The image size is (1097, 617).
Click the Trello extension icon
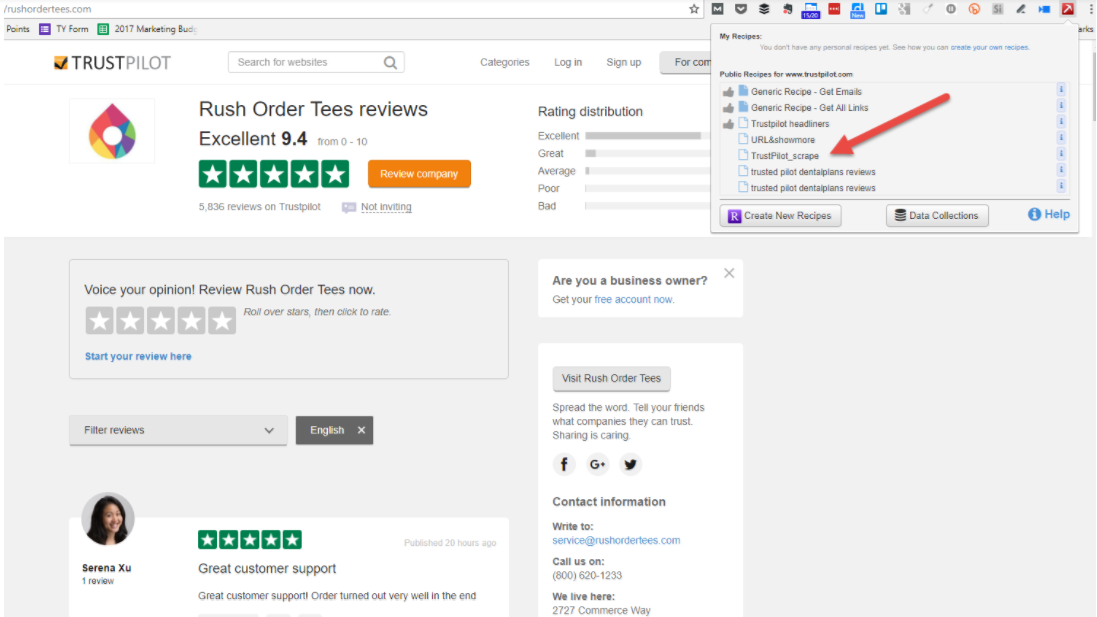click(x=881, y=9)
